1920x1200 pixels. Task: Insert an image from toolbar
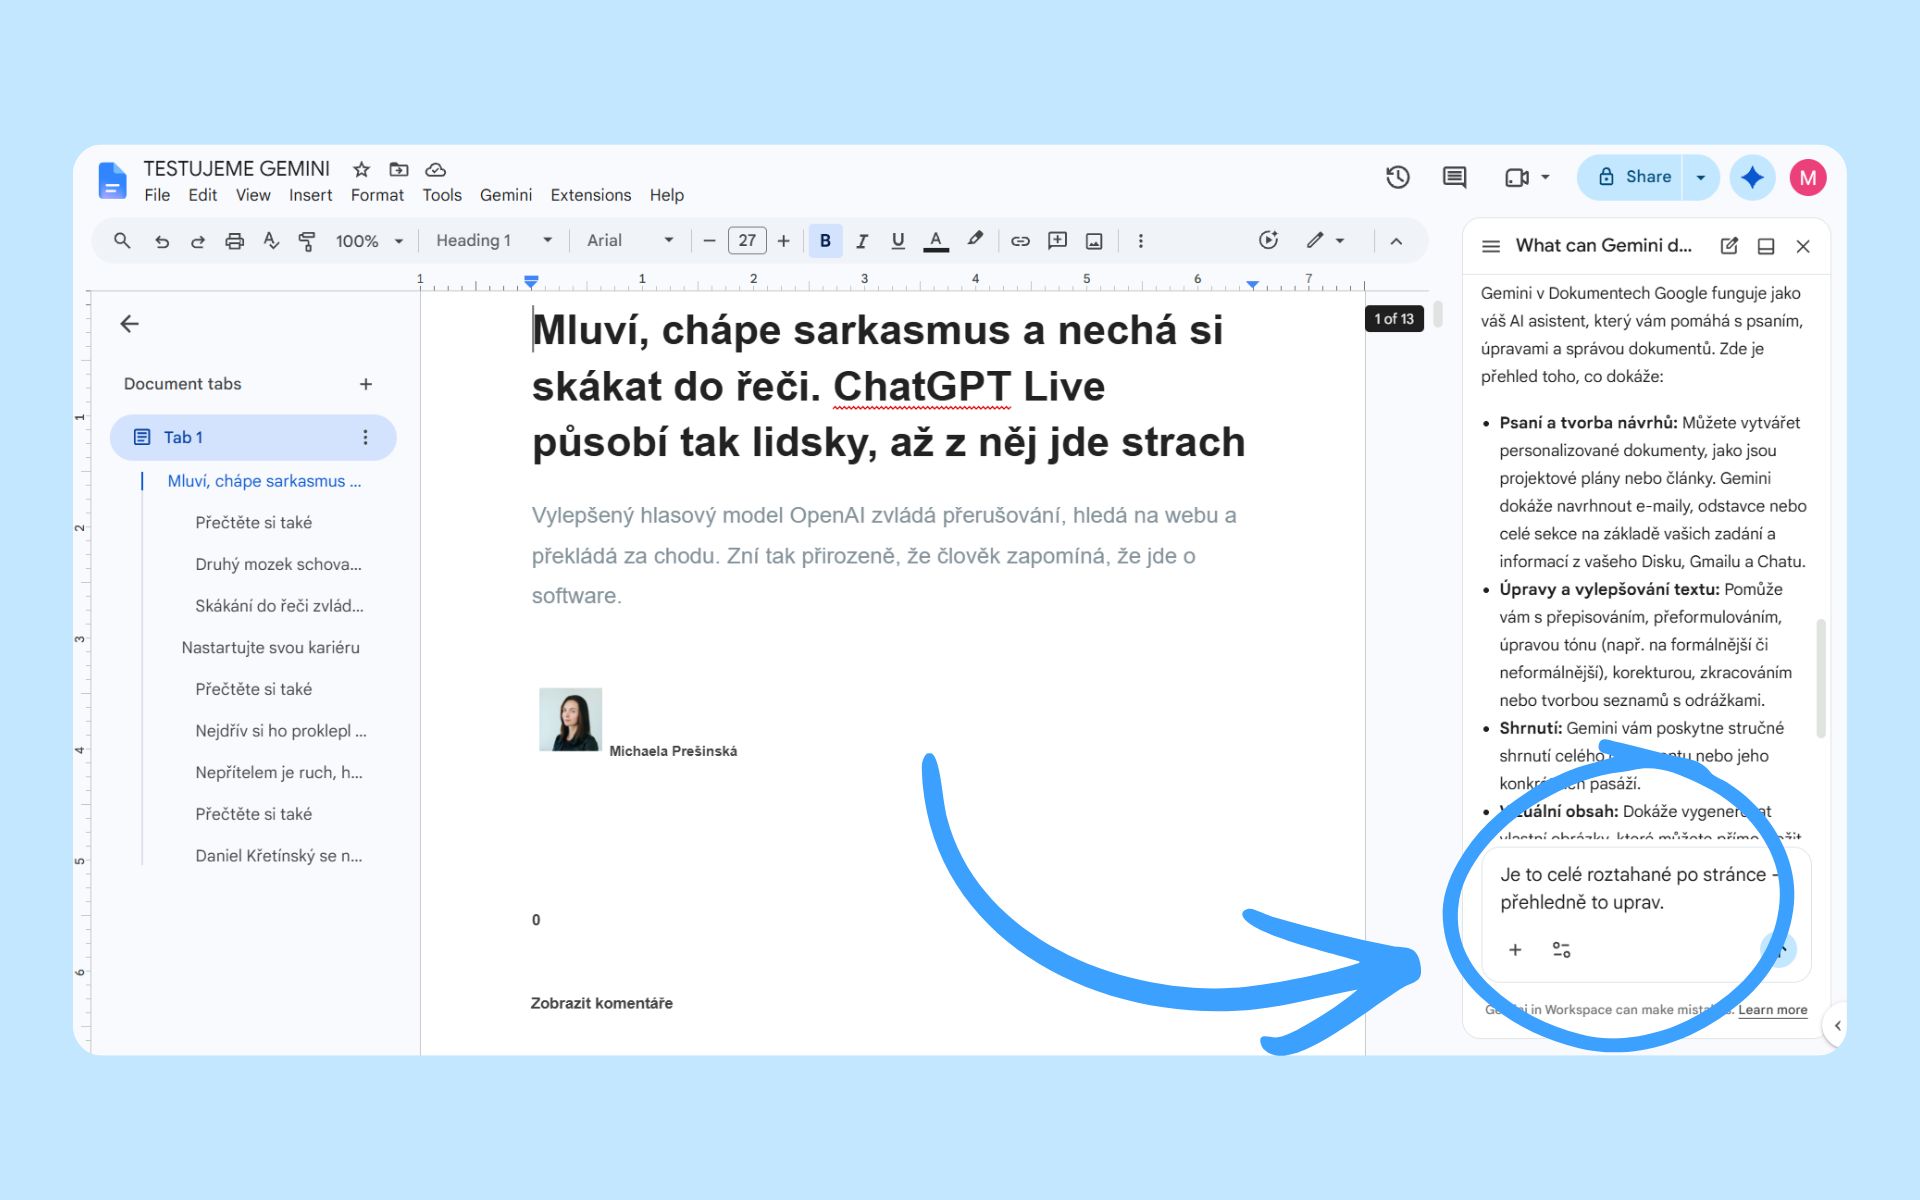pos(1094,241)
